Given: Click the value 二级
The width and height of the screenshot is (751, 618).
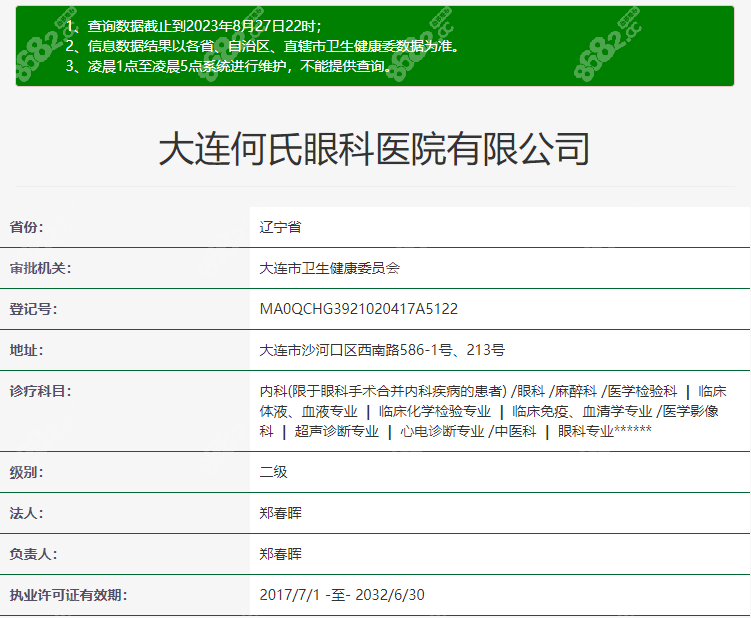Looking at the screenshot, I should tap(273, 472).
